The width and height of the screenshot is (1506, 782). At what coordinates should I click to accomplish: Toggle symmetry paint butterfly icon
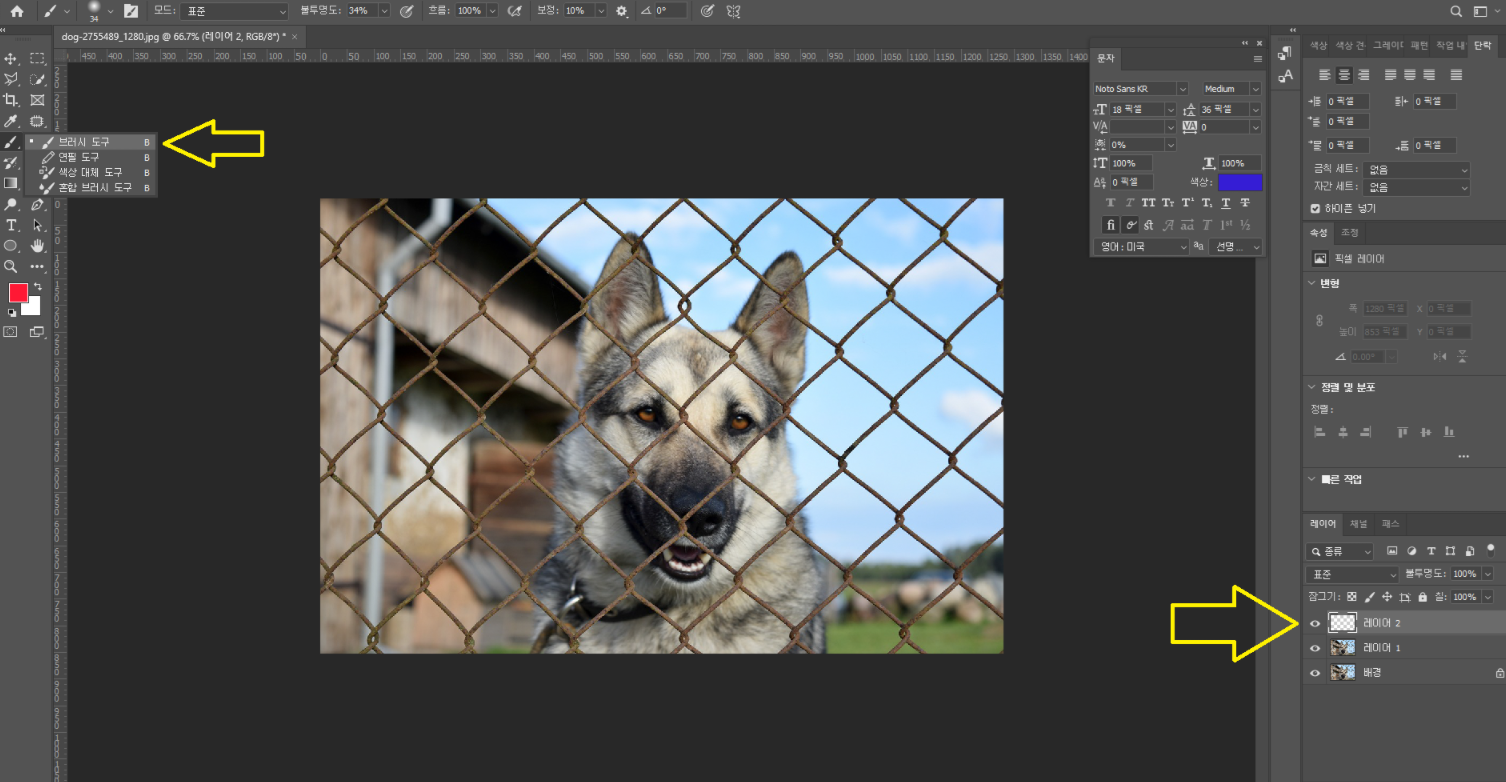point(733,11)
